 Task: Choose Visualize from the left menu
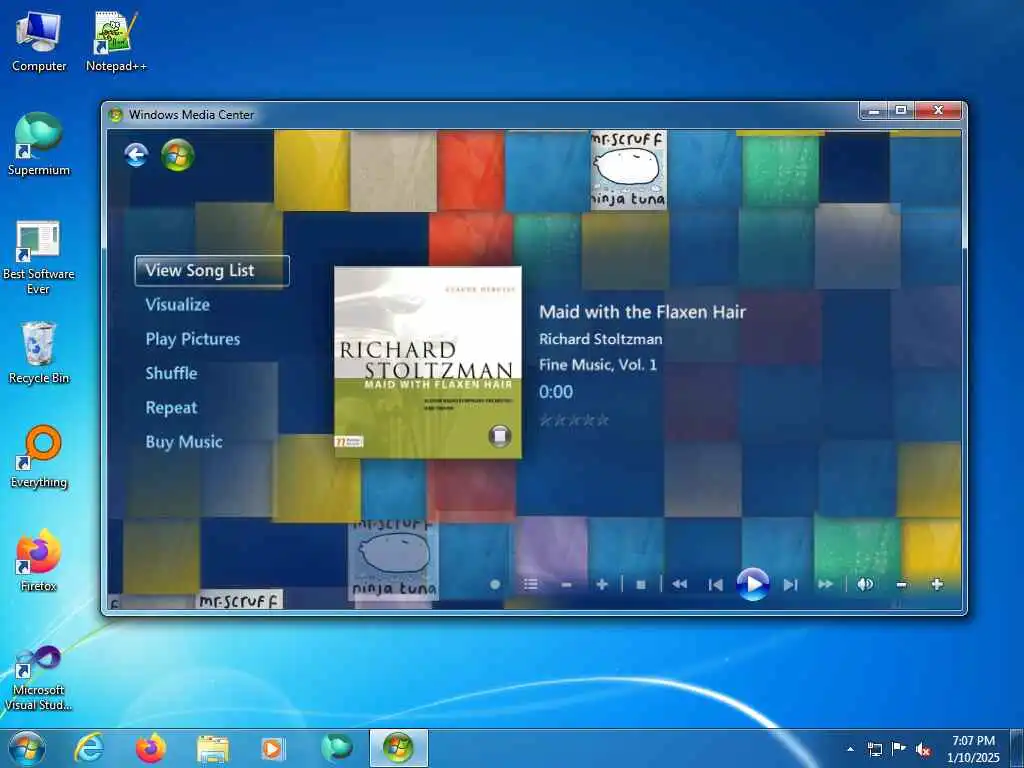[x=178, y=304]
